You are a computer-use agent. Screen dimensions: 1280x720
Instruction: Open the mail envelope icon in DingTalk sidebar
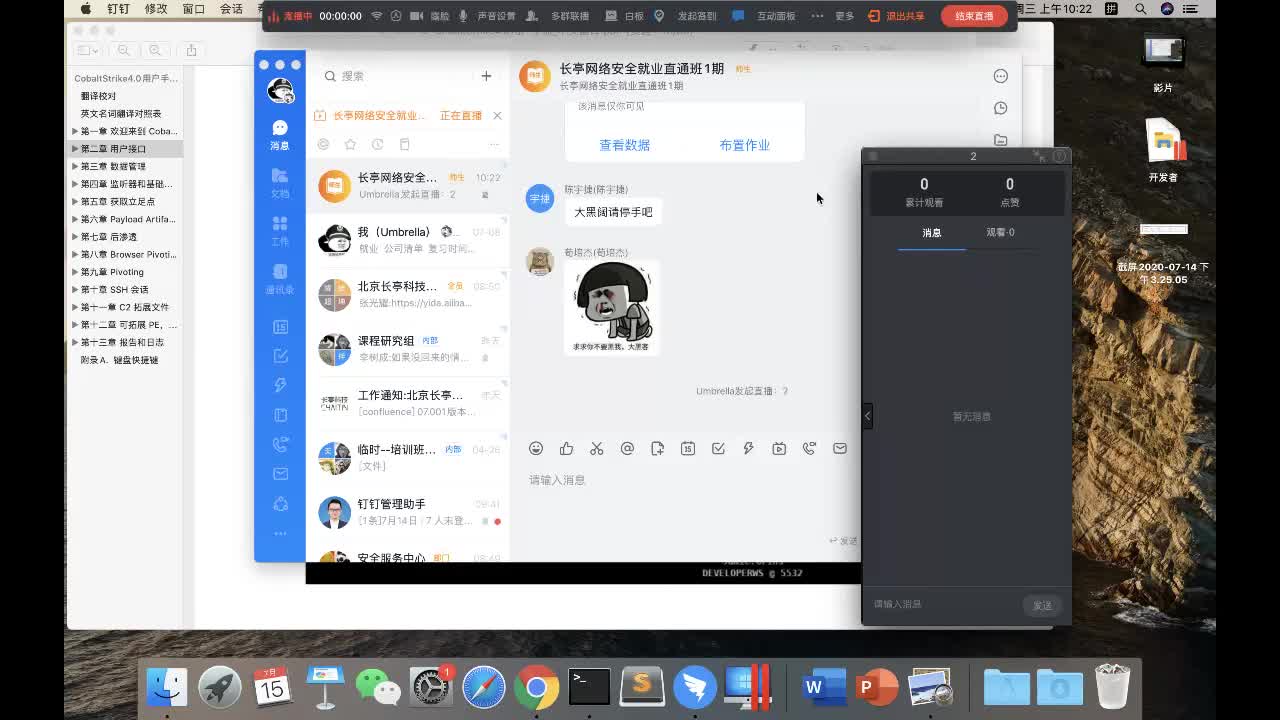point(280,474)
